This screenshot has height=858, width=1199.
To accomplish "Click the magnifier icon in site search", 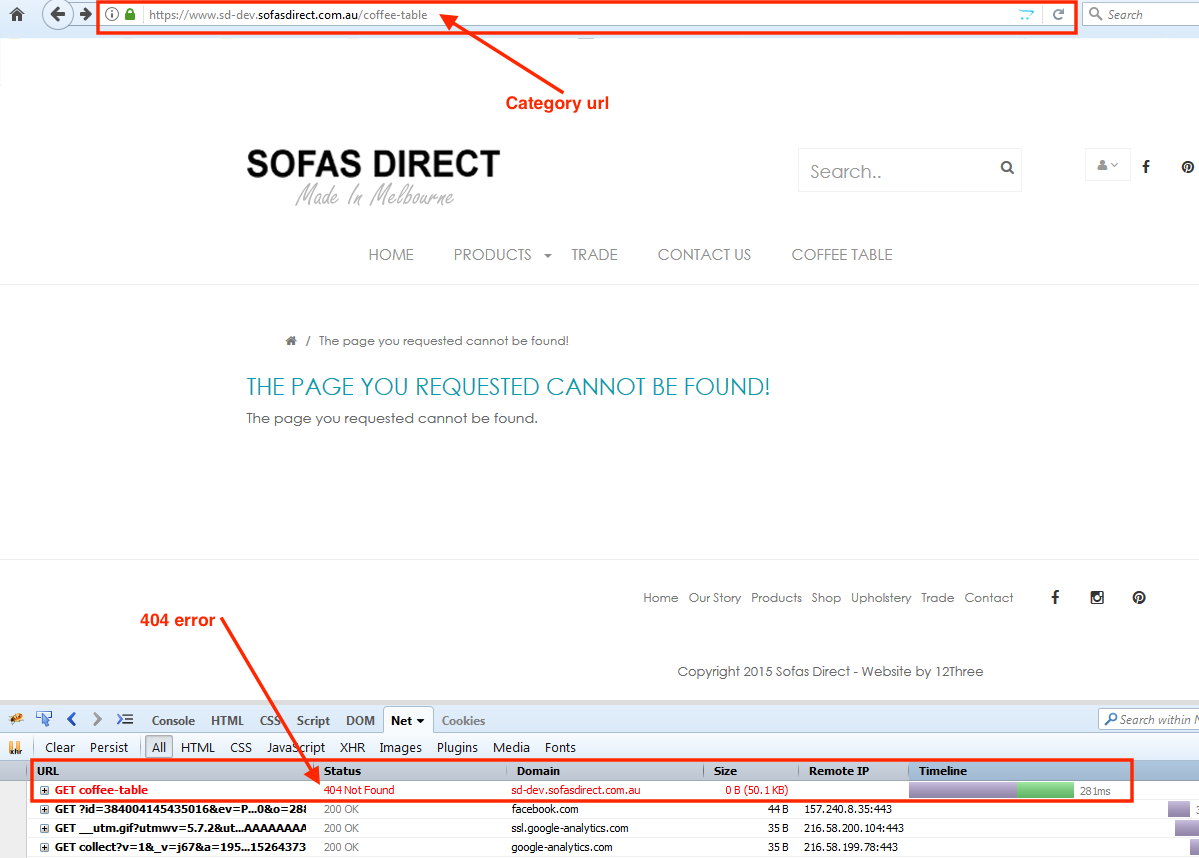I will pos(1007,167).
